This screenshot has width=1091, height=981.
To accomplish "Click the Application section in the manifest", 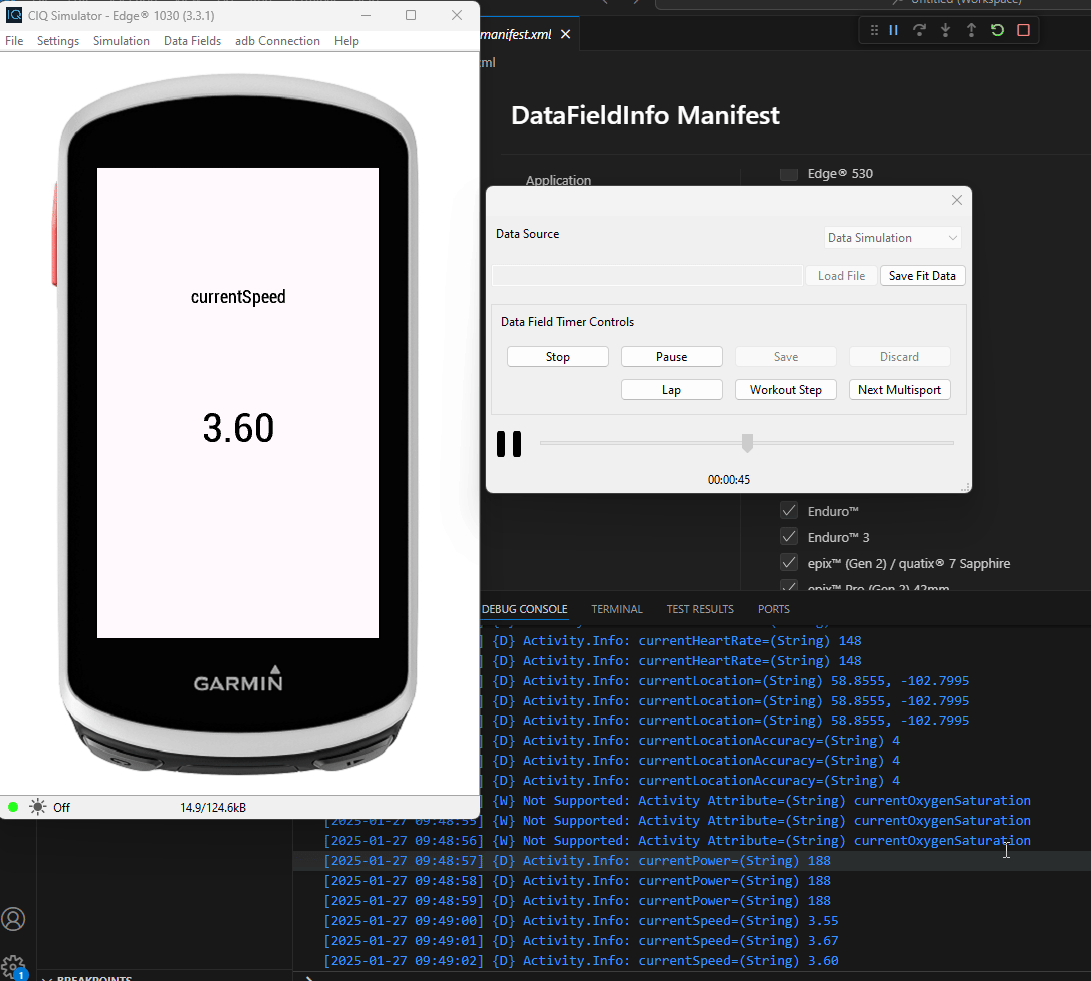I will (x=559, y=180).
